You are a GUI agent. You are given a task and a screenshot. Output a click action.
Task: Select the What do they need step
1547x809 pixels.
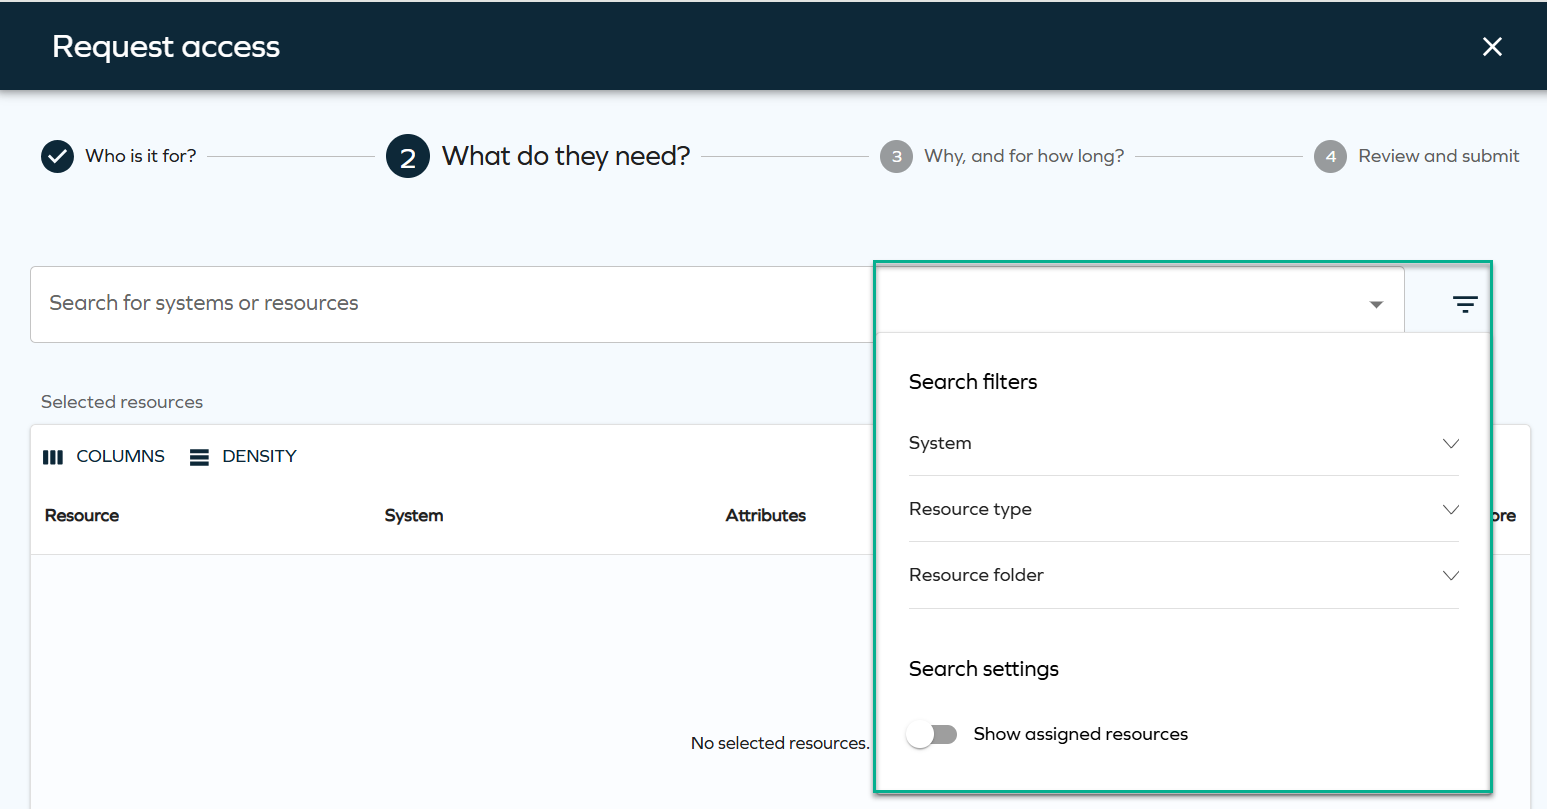565,156
